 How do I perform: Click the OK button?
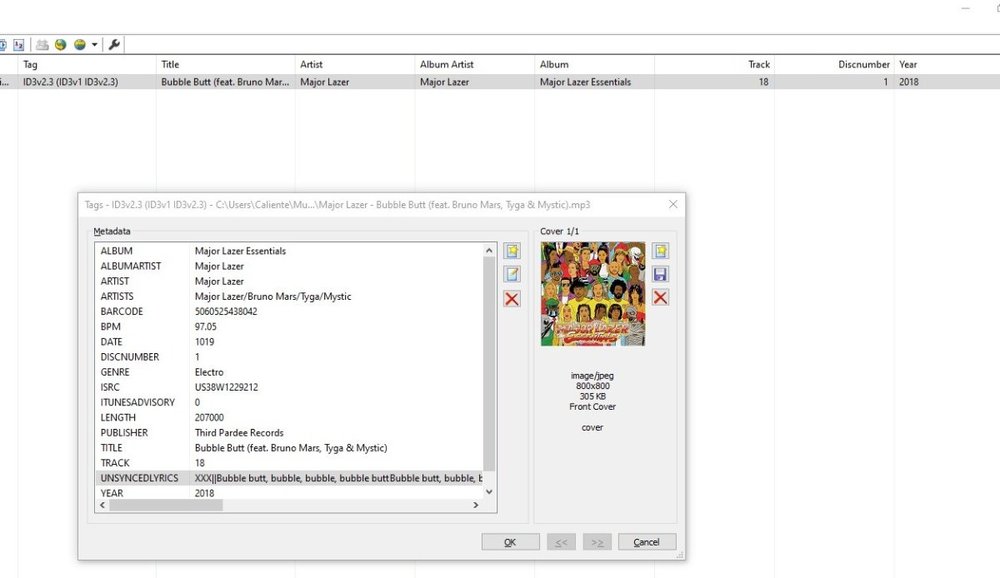click(x=510, y=541)
